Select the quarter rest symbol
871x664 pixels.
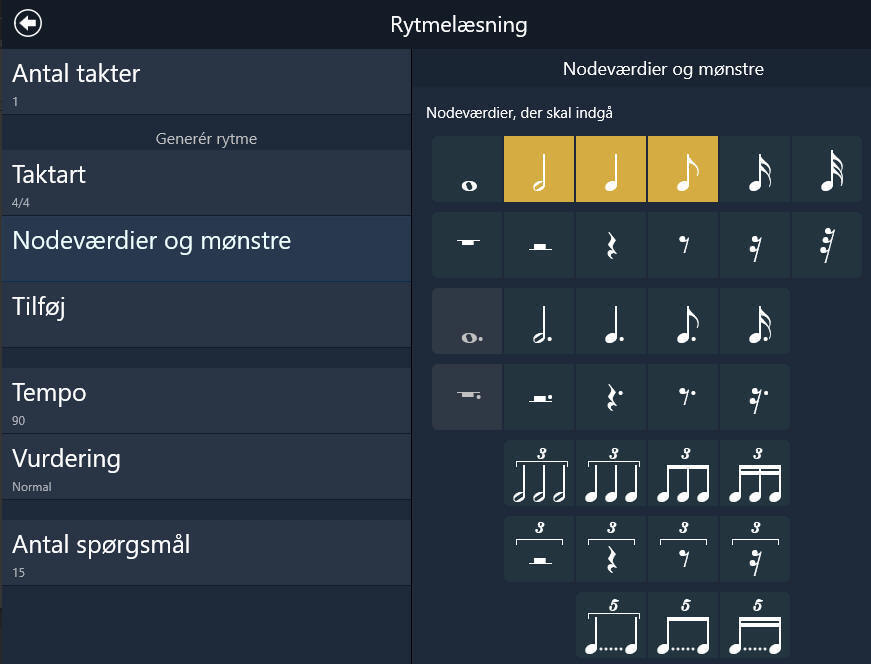click(611, 245)
